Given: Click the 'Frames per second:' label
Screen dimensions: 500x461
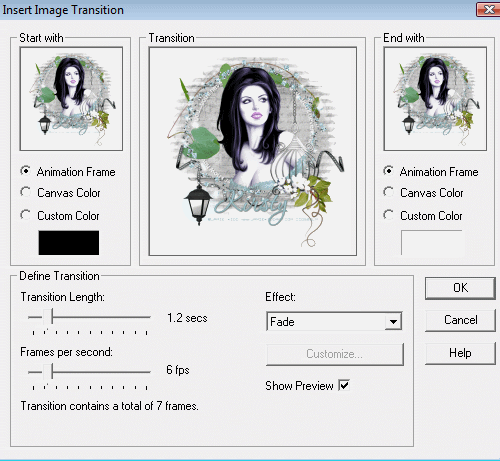Looking at the screenshot, I should click(x=67, y=352).
